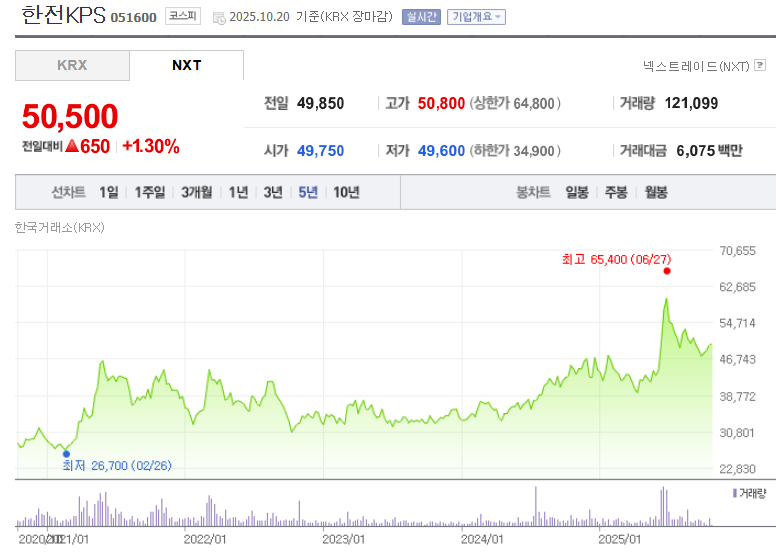Show the 1일 line chart
776x558 pixels.
(x=109, y=192)
